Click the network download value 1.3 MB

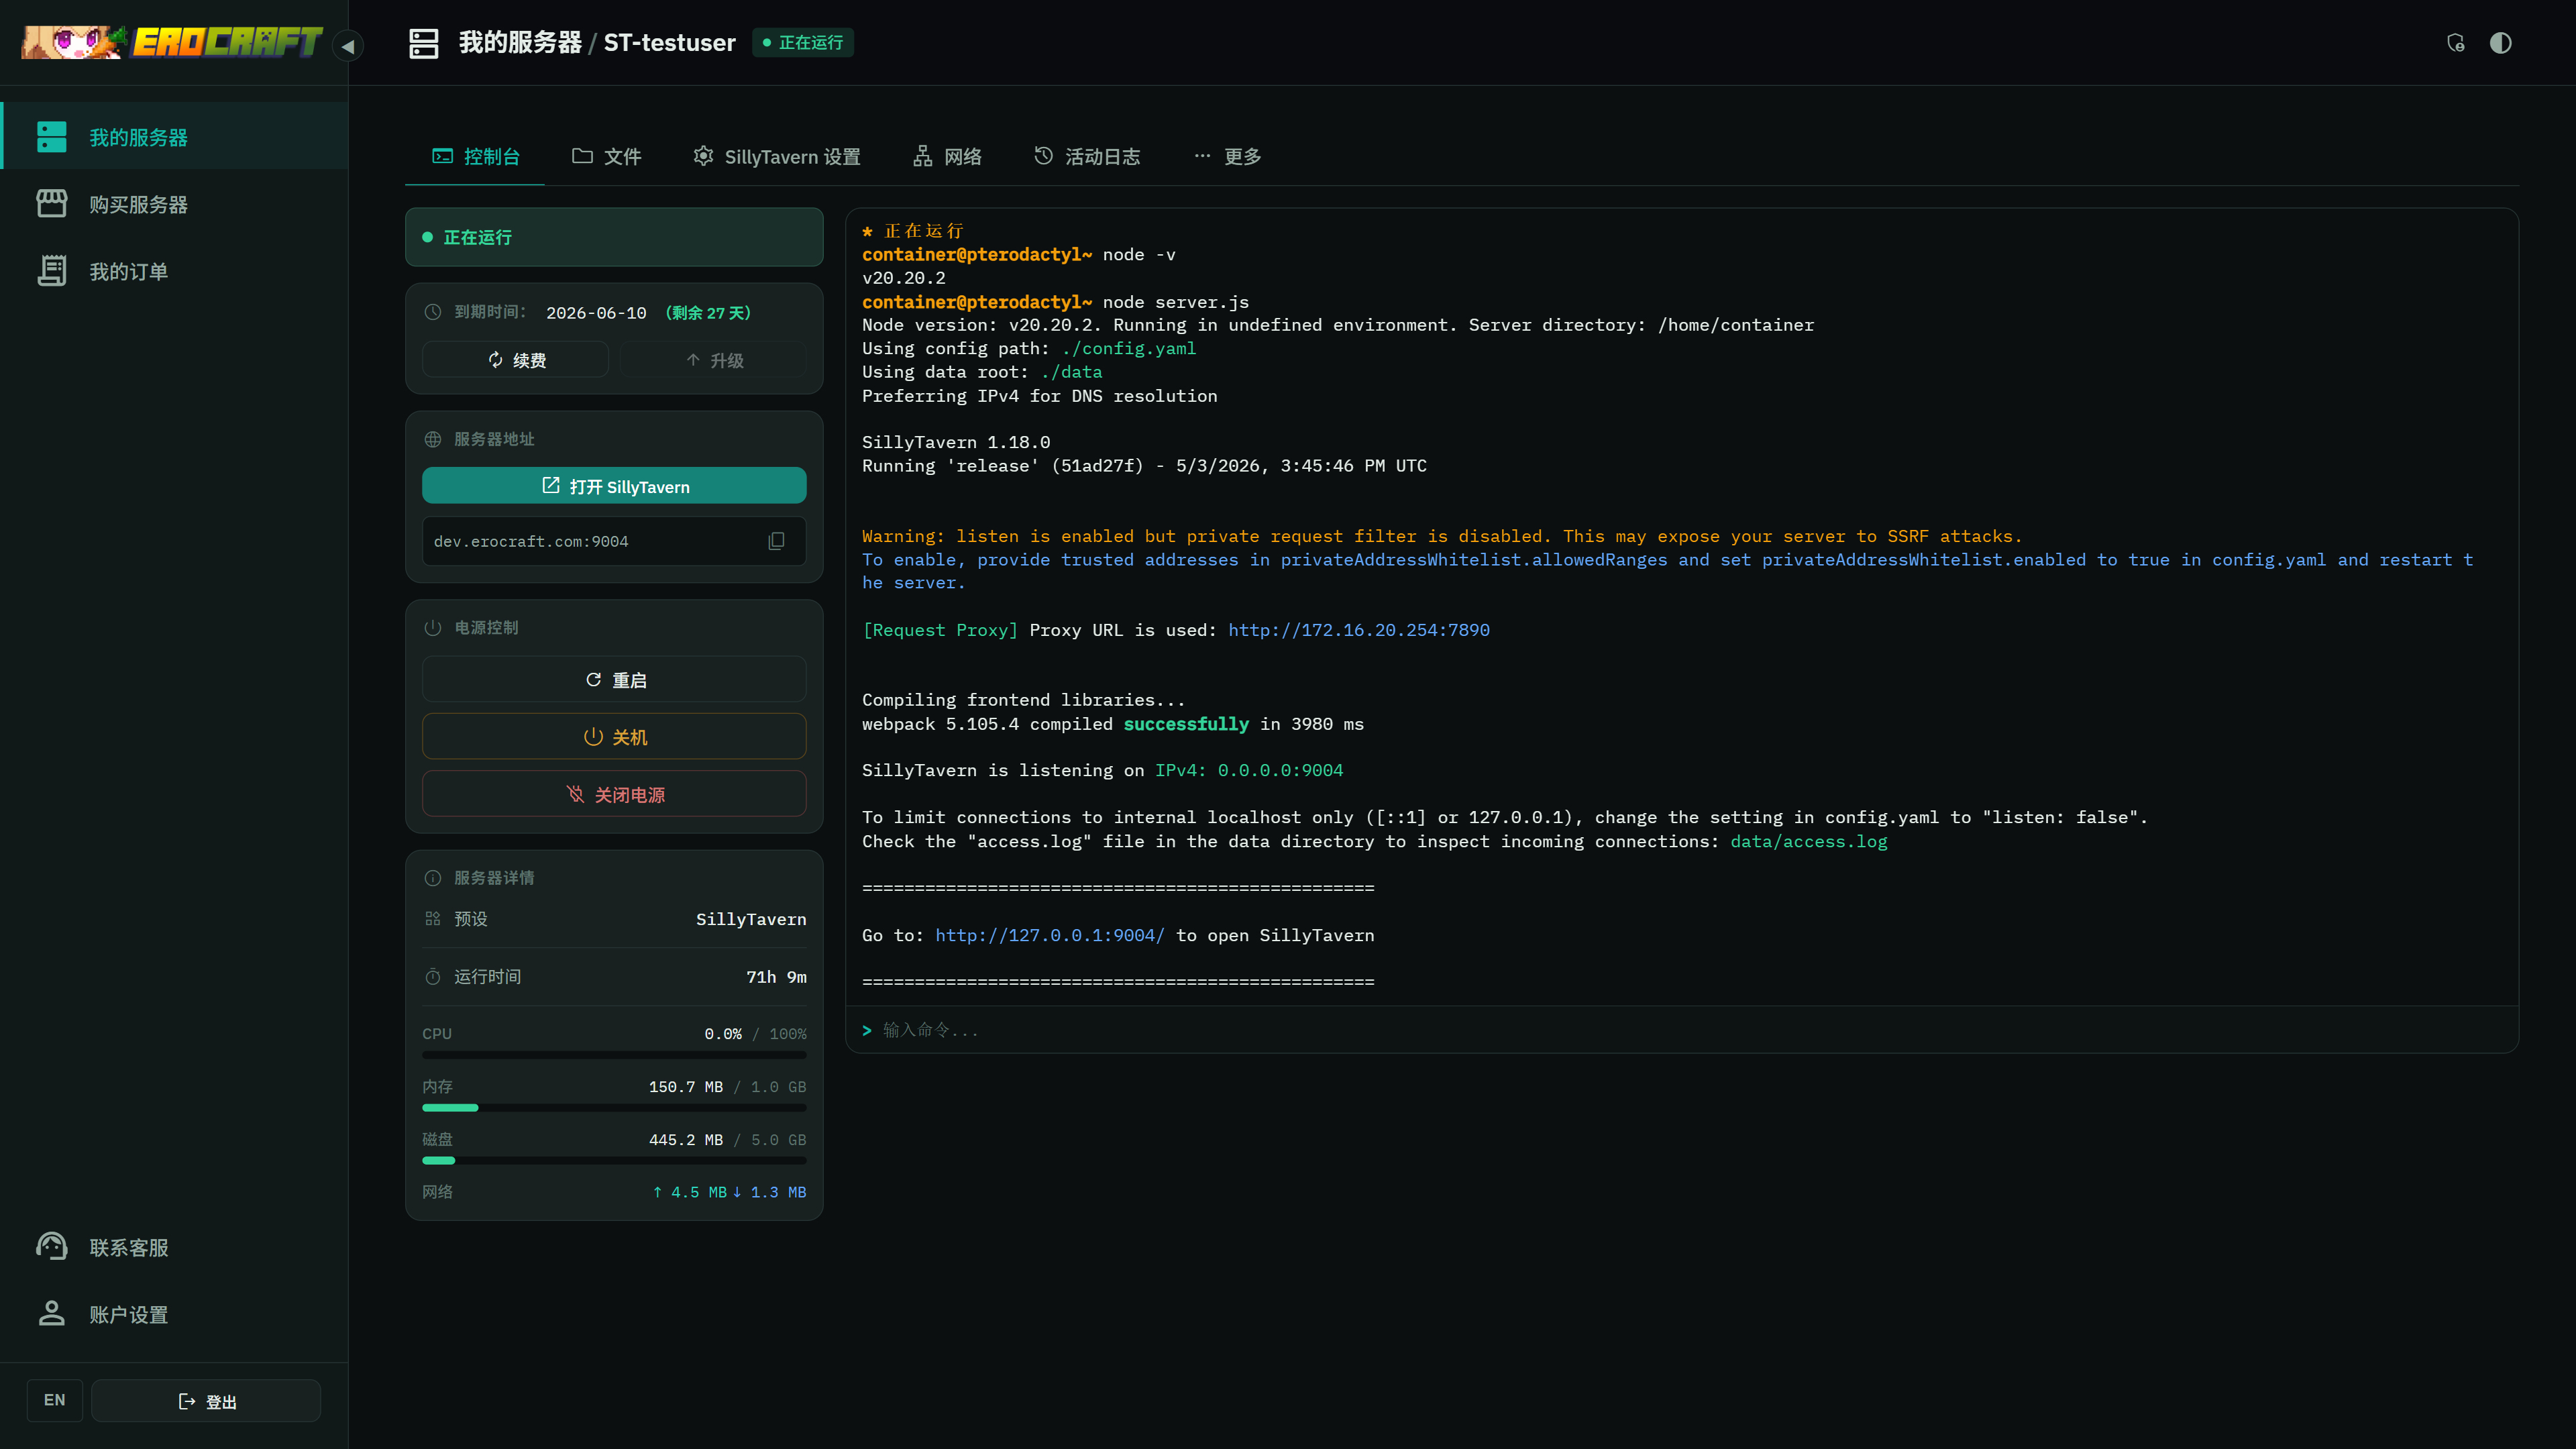pyautogui.click(x=769, y=1192)
